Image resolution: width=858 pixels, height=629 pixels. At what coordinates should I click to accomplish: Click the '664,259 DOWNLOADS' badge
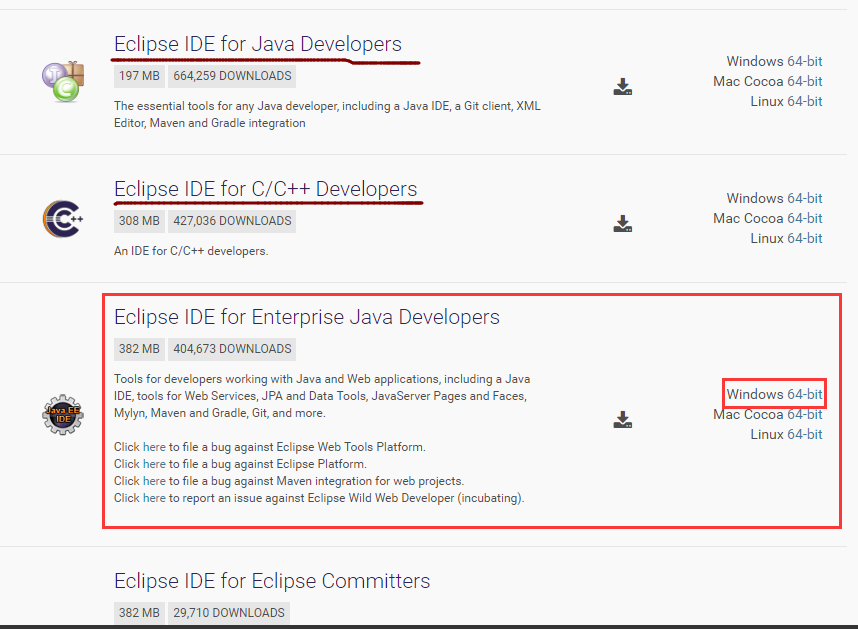pyautogui.click(x=232, y=76)
